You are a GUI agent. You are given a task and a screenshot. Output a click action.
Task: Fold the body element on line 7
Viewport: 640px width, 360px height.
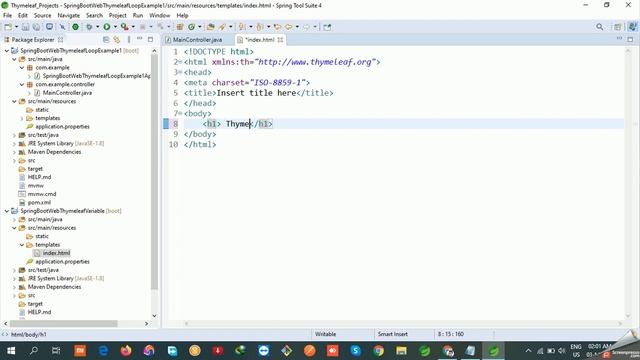(x=180, y=113)
